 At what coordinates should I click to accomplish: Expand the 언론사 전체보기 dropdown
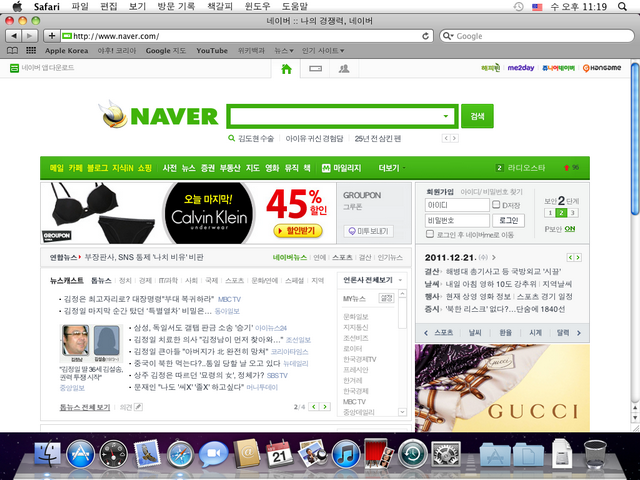(x=400, y=280)
